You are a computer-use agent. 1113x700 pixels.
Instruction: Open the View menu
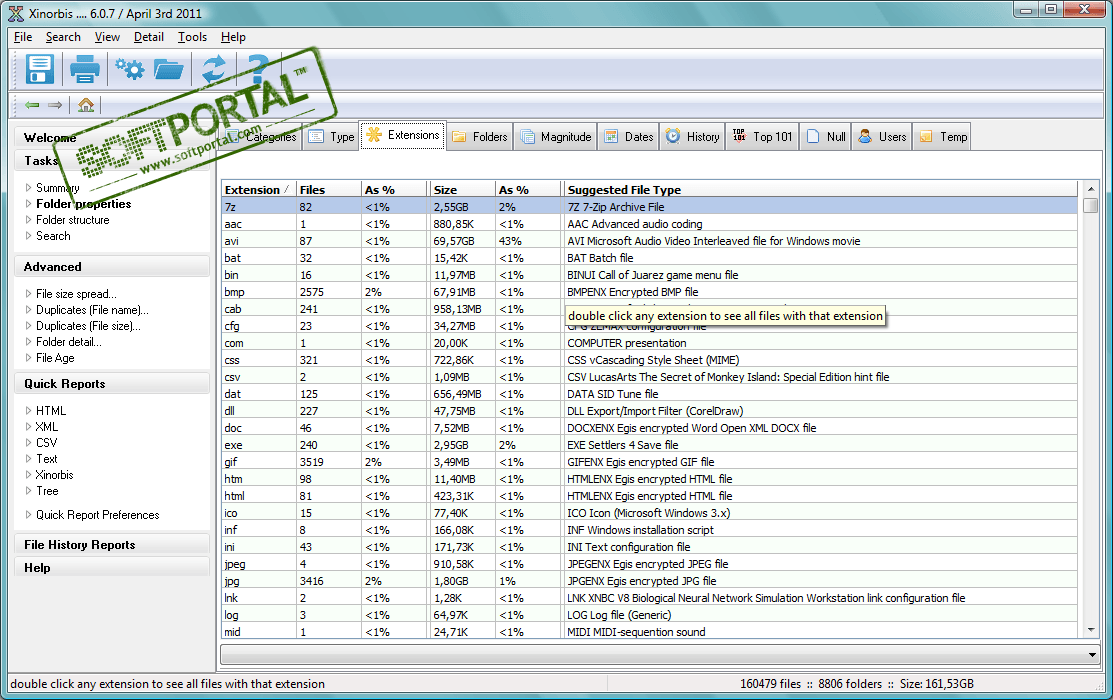coord(107,37)
